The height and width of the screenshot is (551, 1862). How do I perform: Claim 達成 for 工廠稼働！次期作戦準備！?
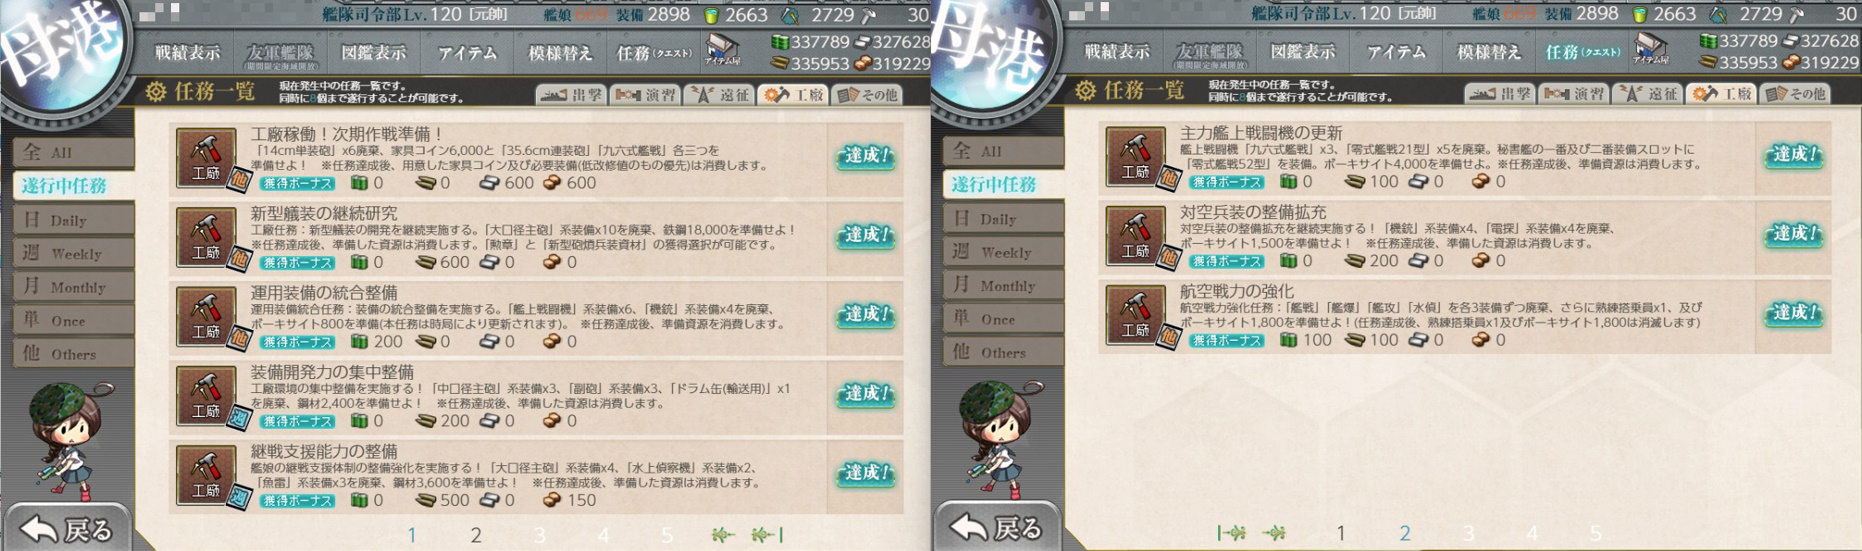865,156
